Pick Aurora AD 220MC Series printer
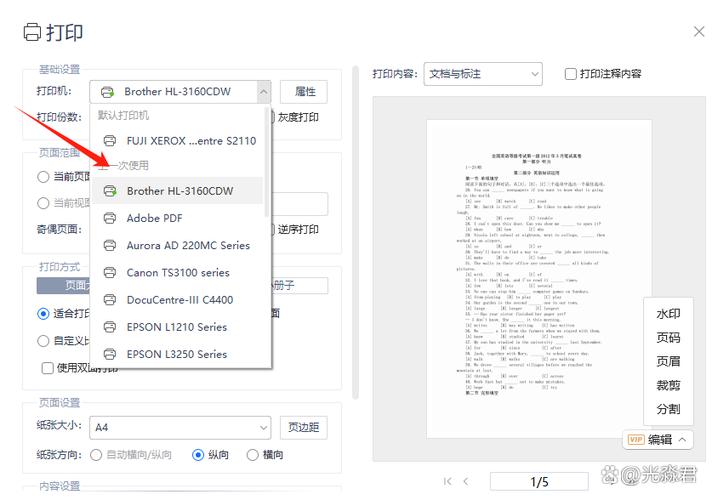 (x=178, y=245)
